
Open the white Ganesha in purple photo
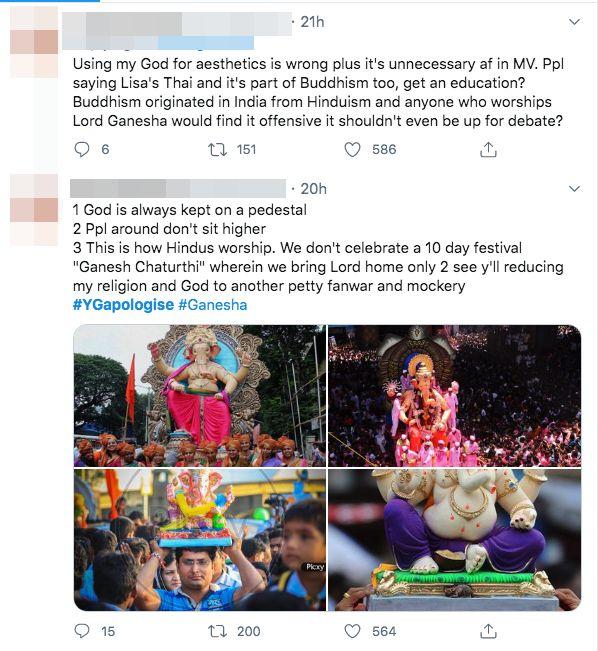pos(454,540)
